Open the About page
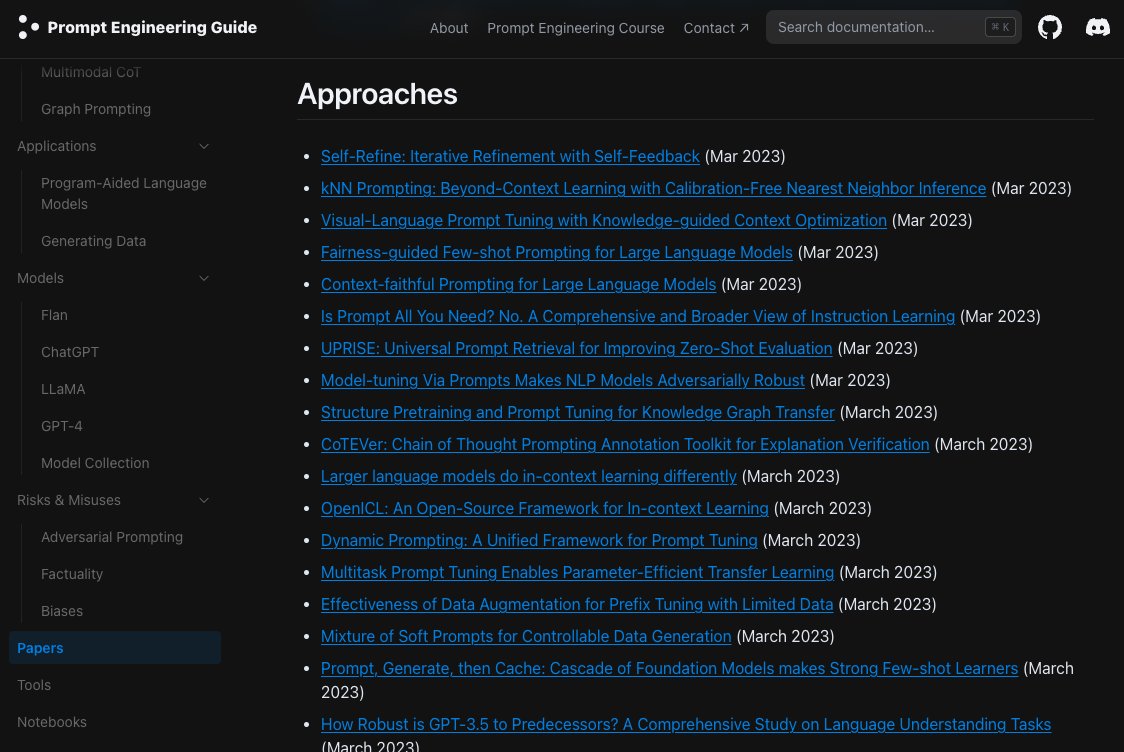Viewport: 1124px width, 752px height. click(x=449, y=28)
